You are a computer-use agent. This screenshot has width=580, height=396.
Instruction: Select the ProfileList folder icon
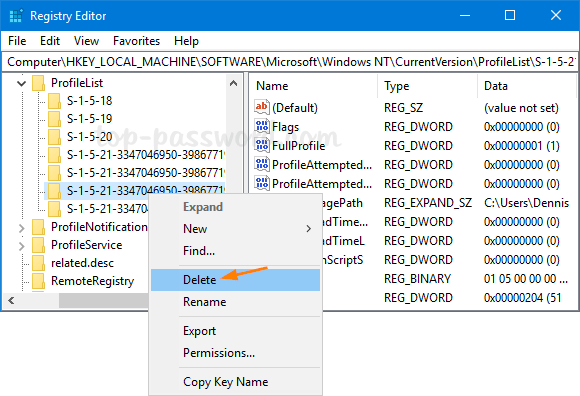(38, 83)
